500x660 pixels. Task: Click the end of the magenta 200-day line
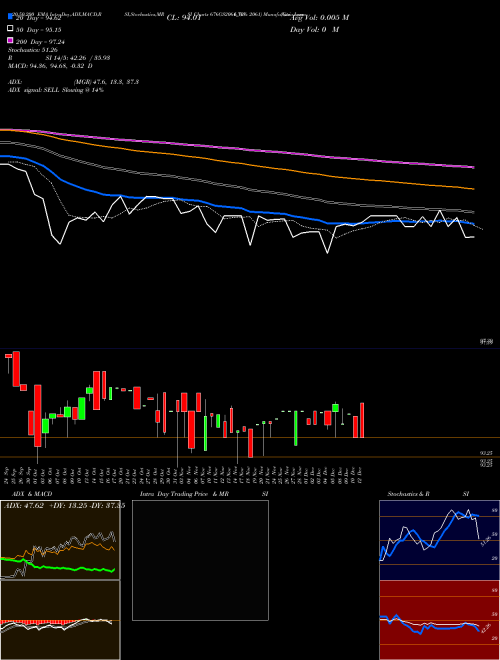coord(473,167)
